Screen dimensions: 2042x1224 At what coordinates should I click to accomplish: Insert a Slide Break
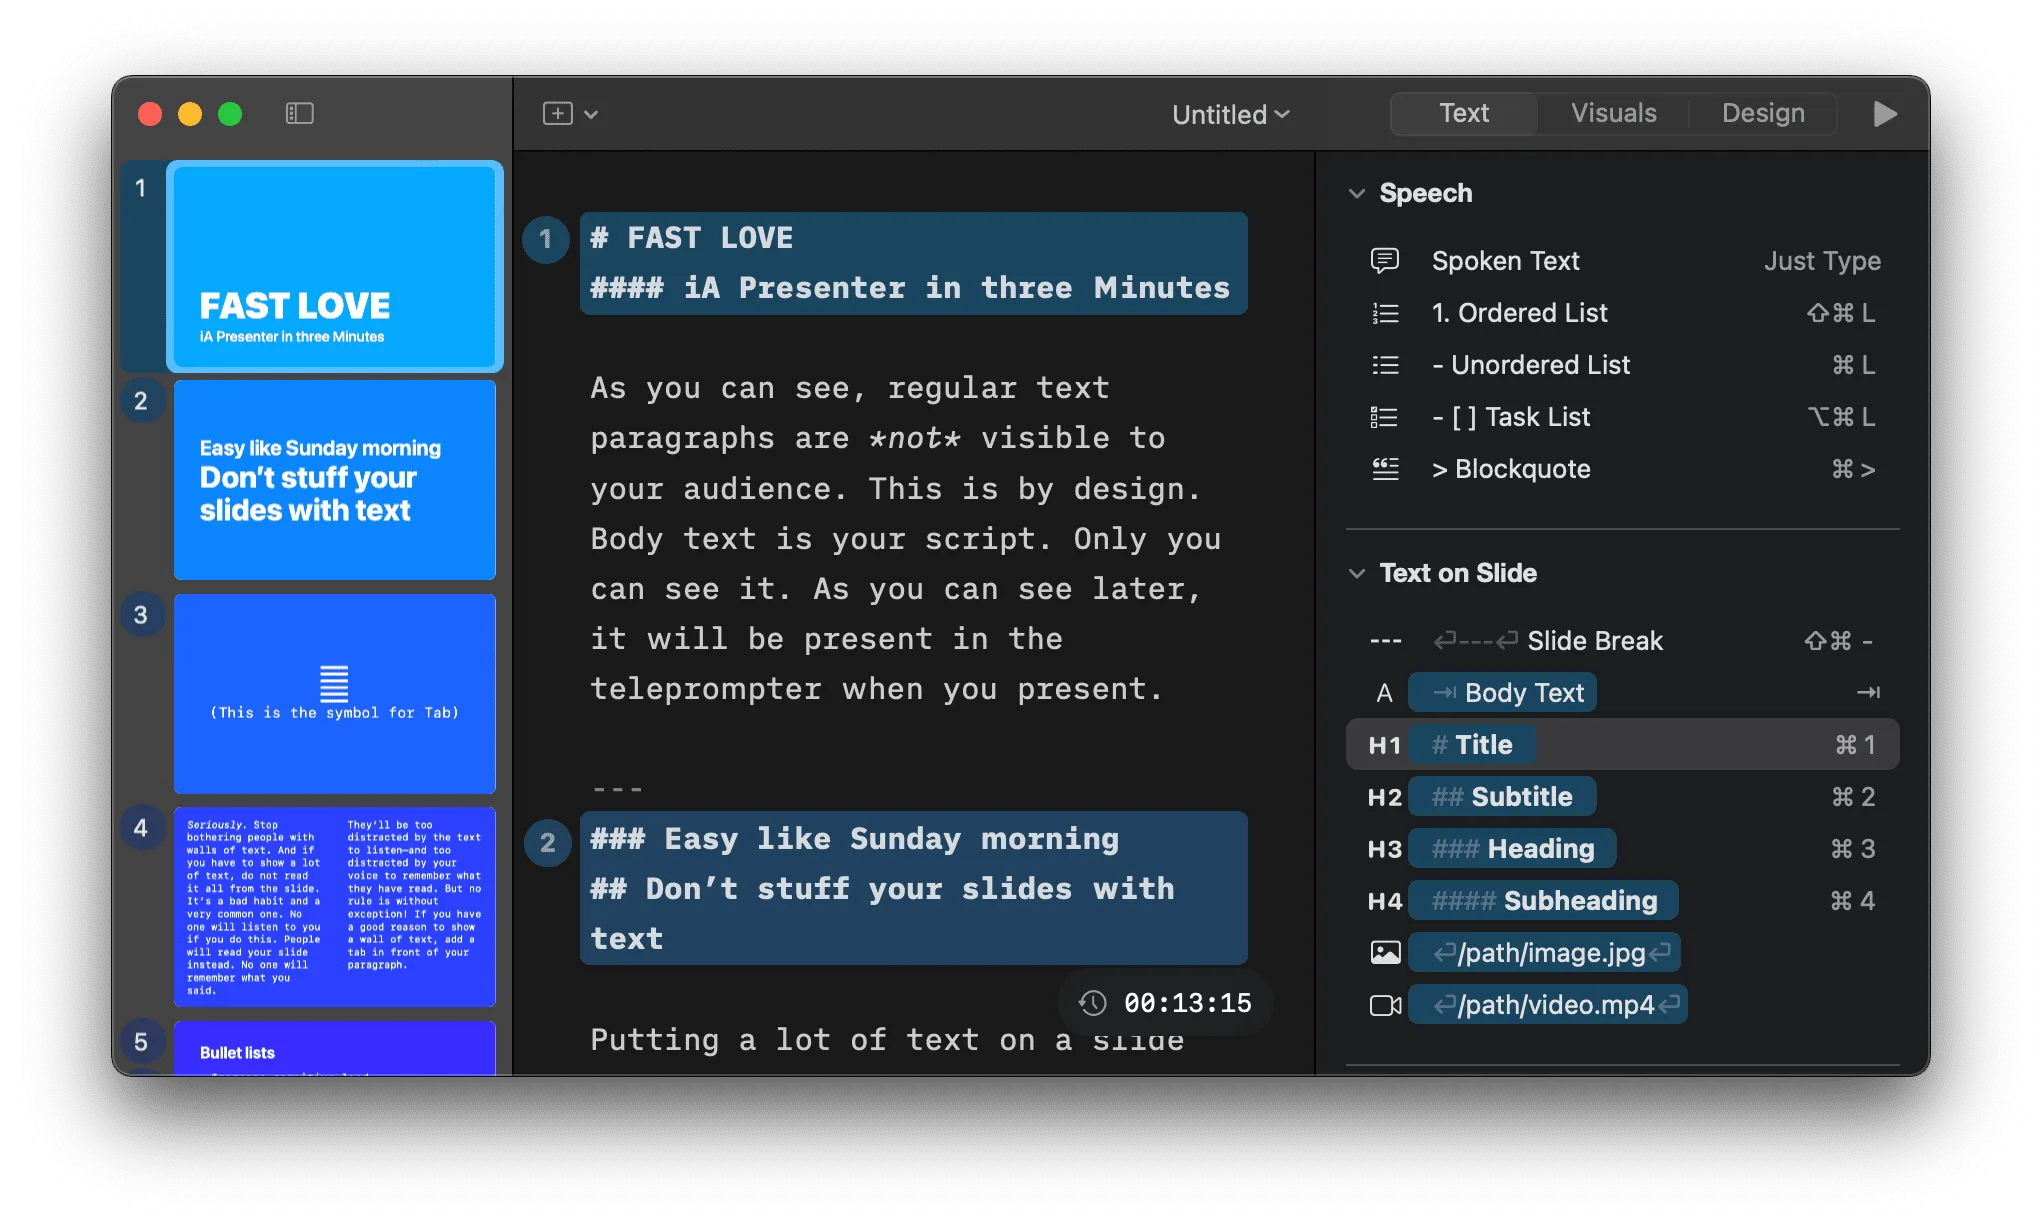[1622, 641]
